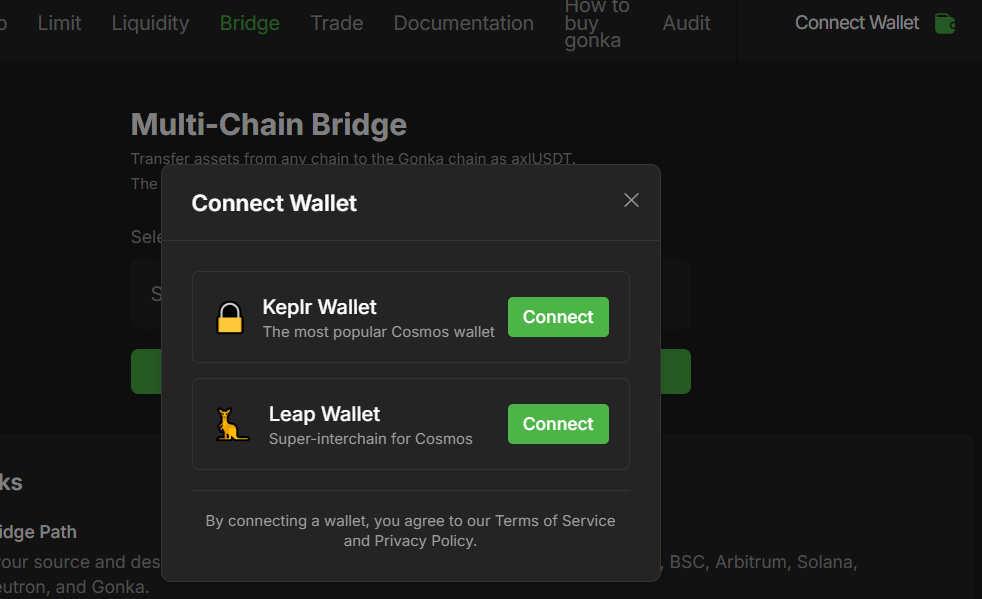
Task: Click Connect Wallet in the top bar
Action: (856, 23)
